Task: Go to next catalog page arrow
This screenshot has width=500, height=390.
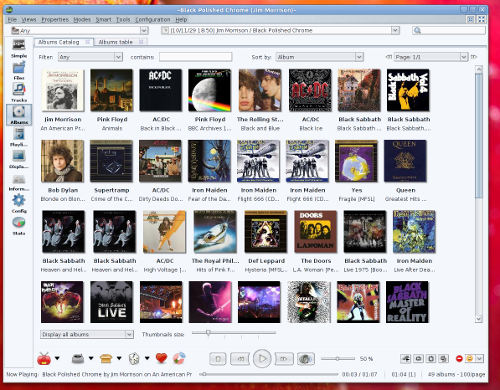Action: 474,57
